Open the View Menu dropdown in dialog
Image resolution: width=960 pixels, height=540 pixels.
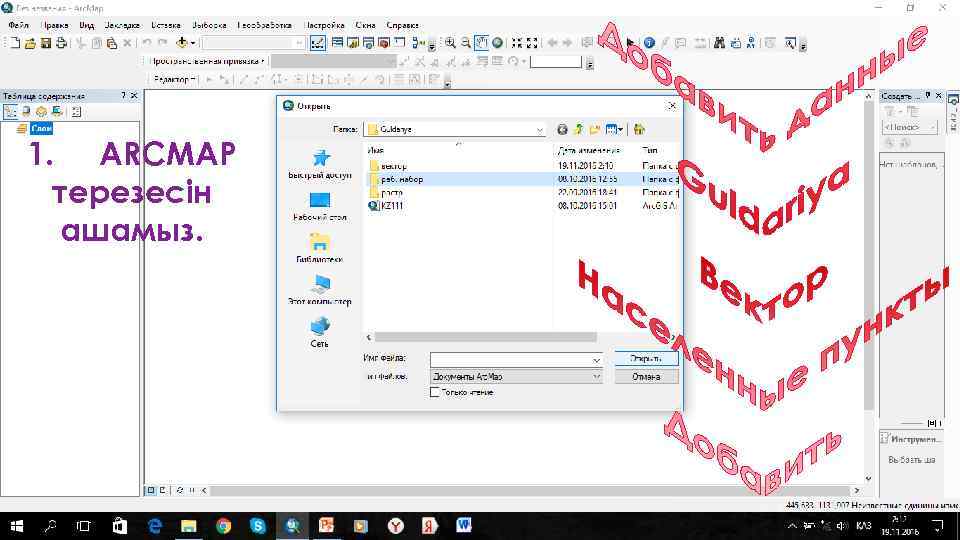(614, 129)
